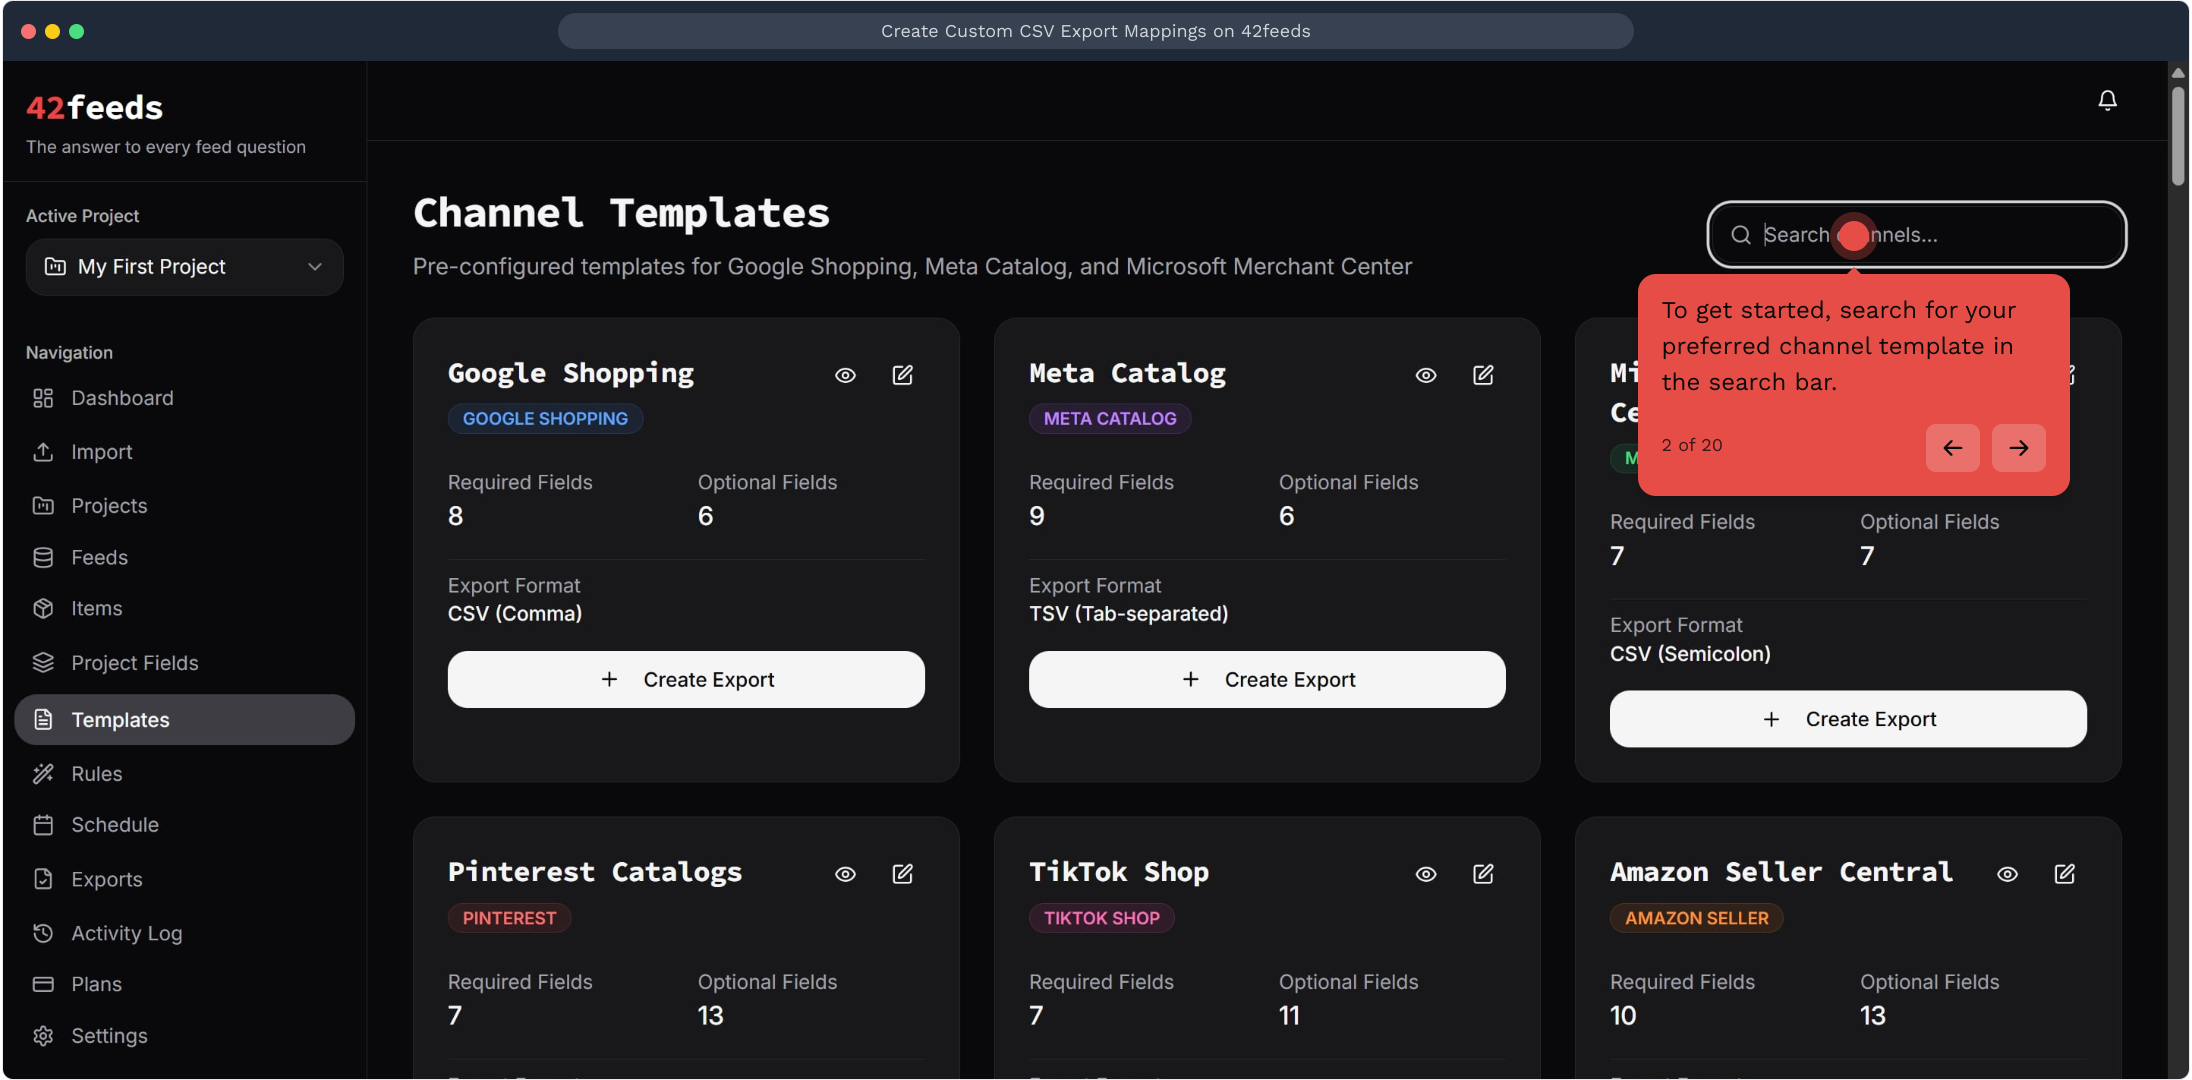Show Pinterest Catalogs preview eye icon

coord(845,874)
